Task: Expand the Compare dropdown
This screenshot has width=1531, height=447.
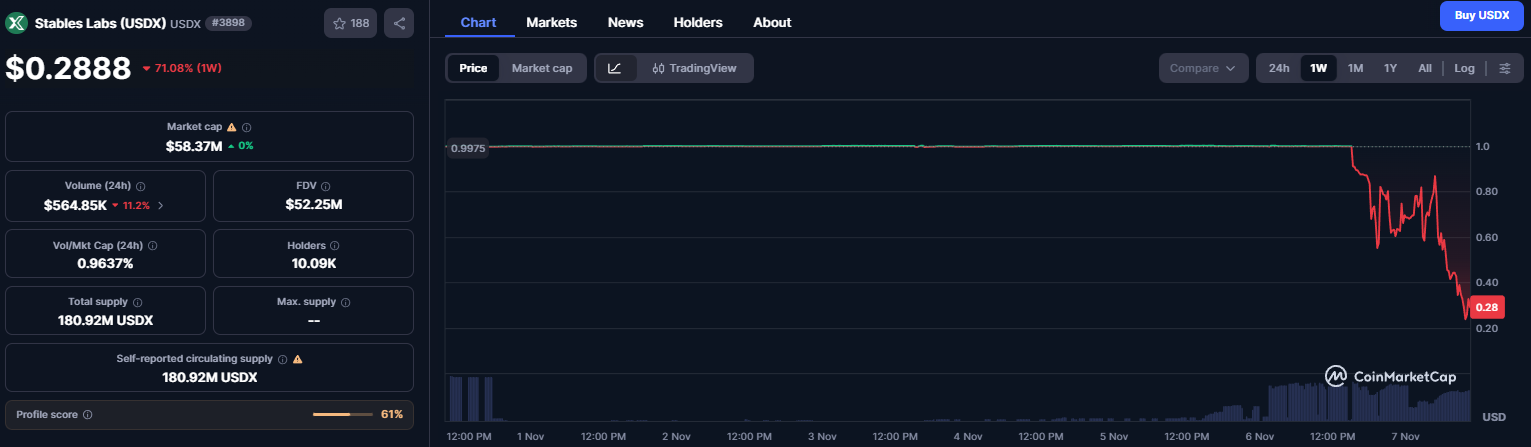Action: pyautogui.click(x=1203, y=68)
